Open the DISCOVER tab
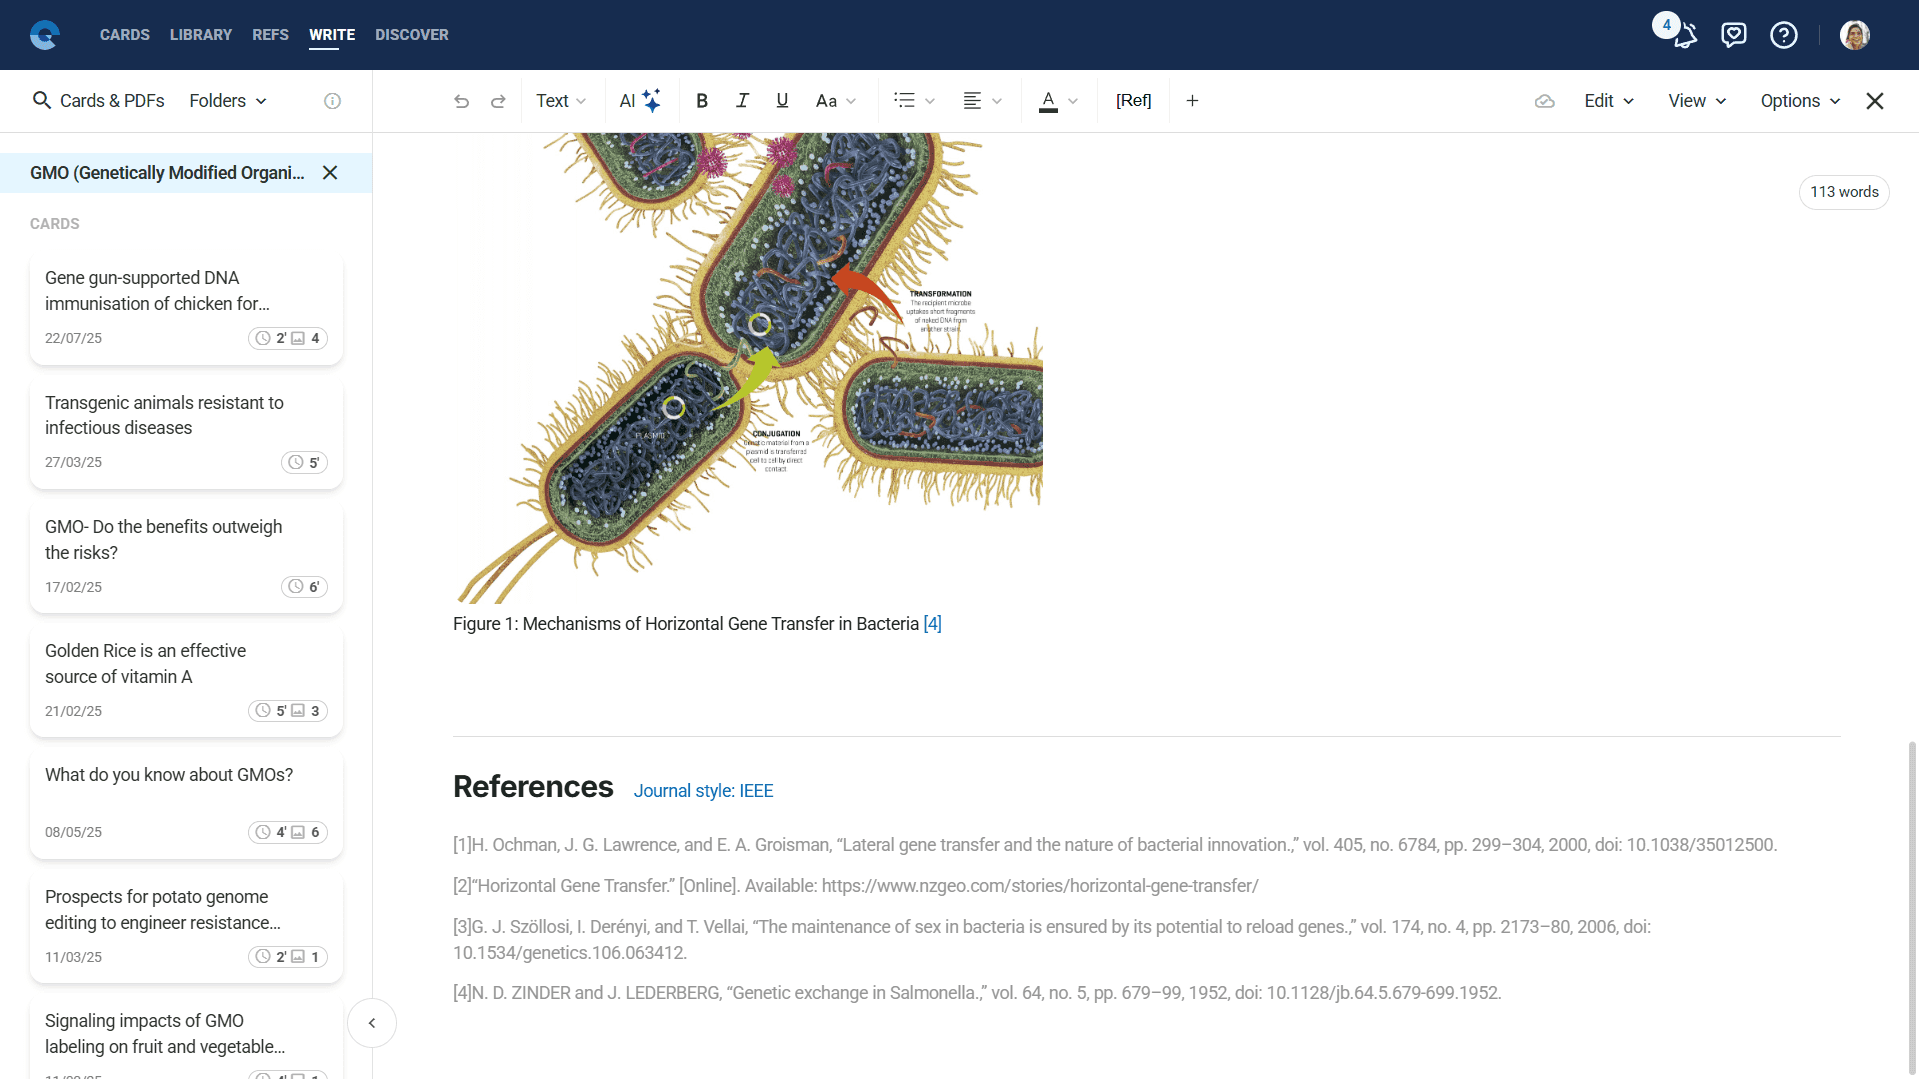 pyautogui.click(x=412, y=35)
